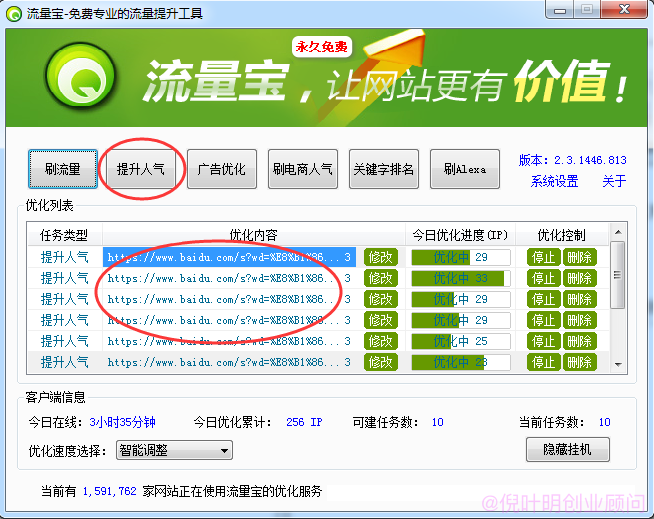The image size is (654, 519).
Task: Click 删除 in the third task row
Action: click(580, 299)
